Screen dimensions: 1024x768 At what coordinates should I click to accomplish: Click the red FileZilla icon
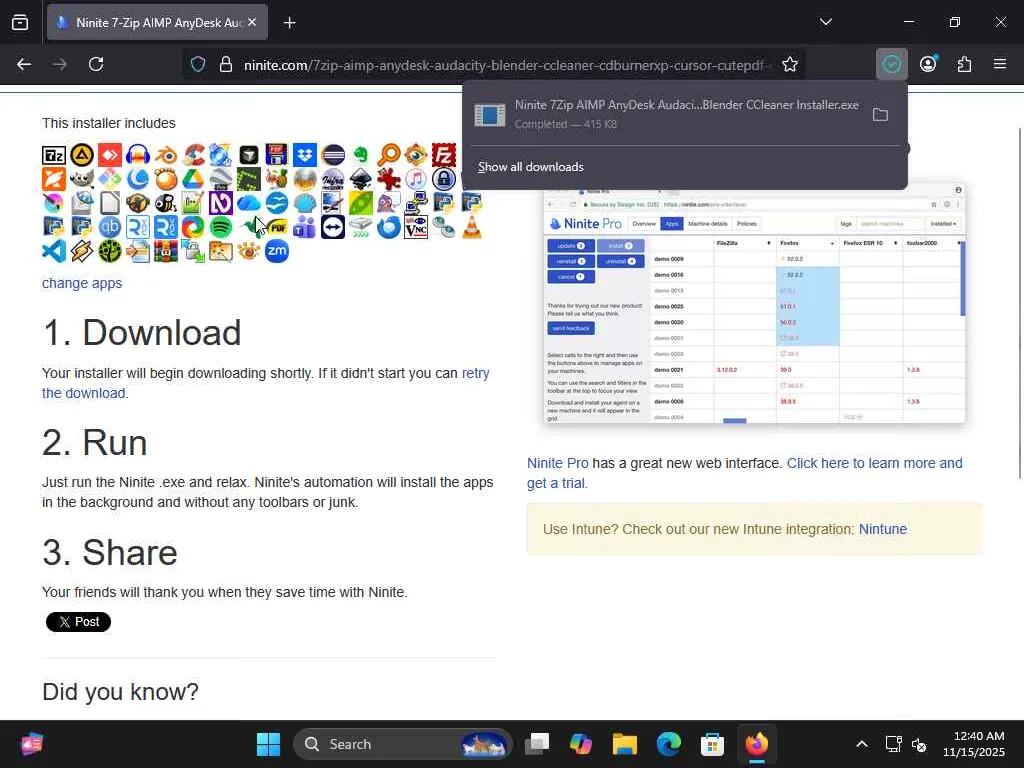(444, 155)
